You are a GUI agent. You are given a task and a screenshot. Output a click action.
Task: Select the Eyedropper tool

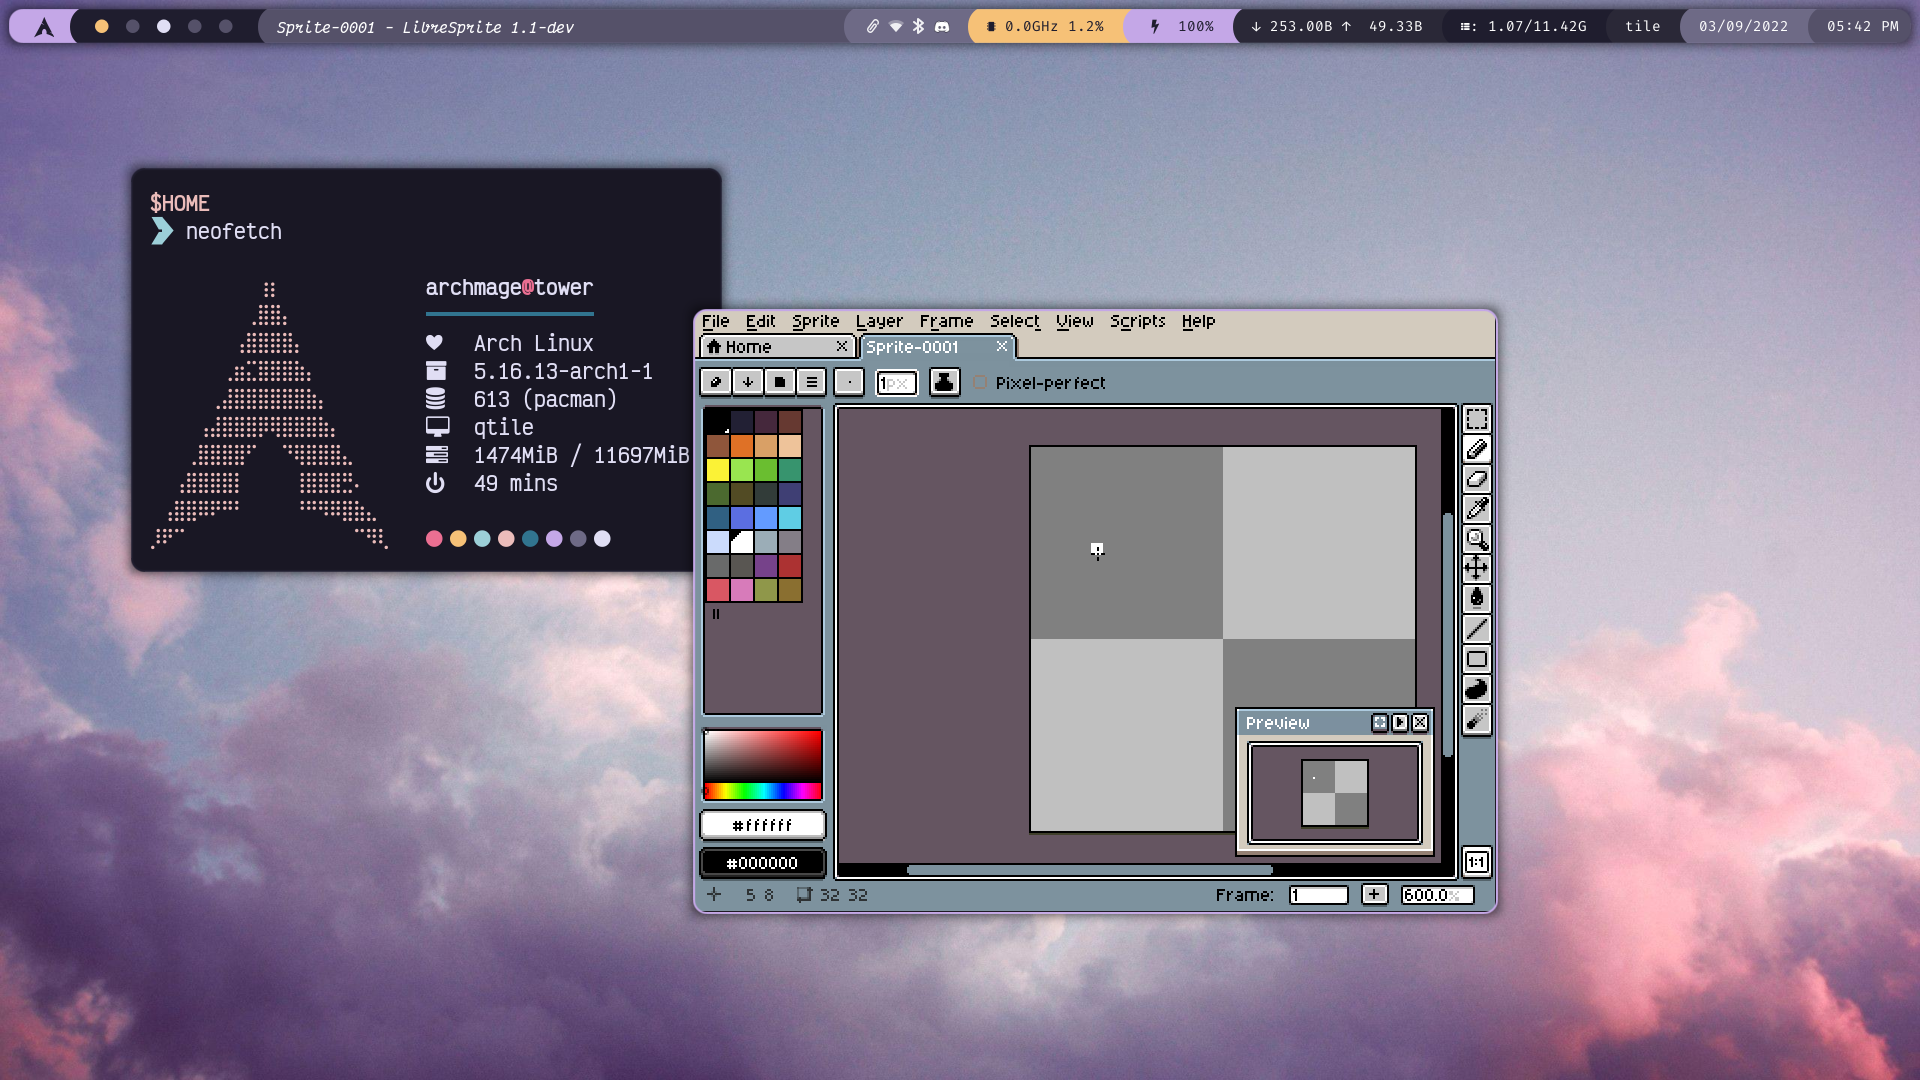click(x=1476, y=509)
